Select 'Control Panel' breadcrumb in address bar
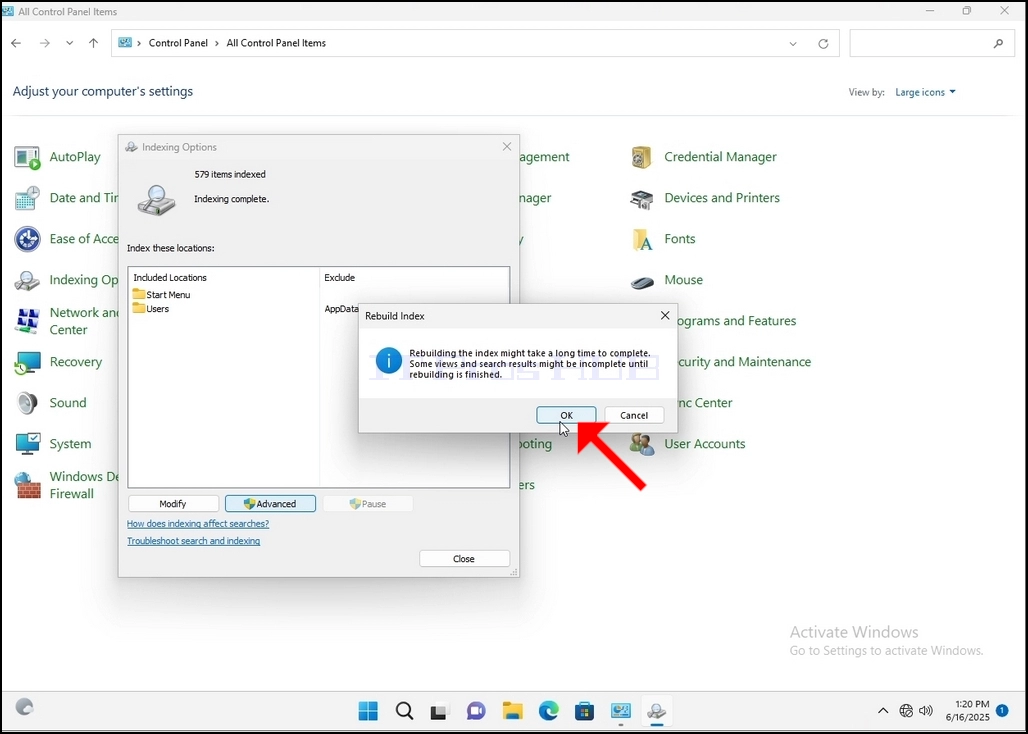Screen dimensions: 1028x734 click(x=178, y=43)
